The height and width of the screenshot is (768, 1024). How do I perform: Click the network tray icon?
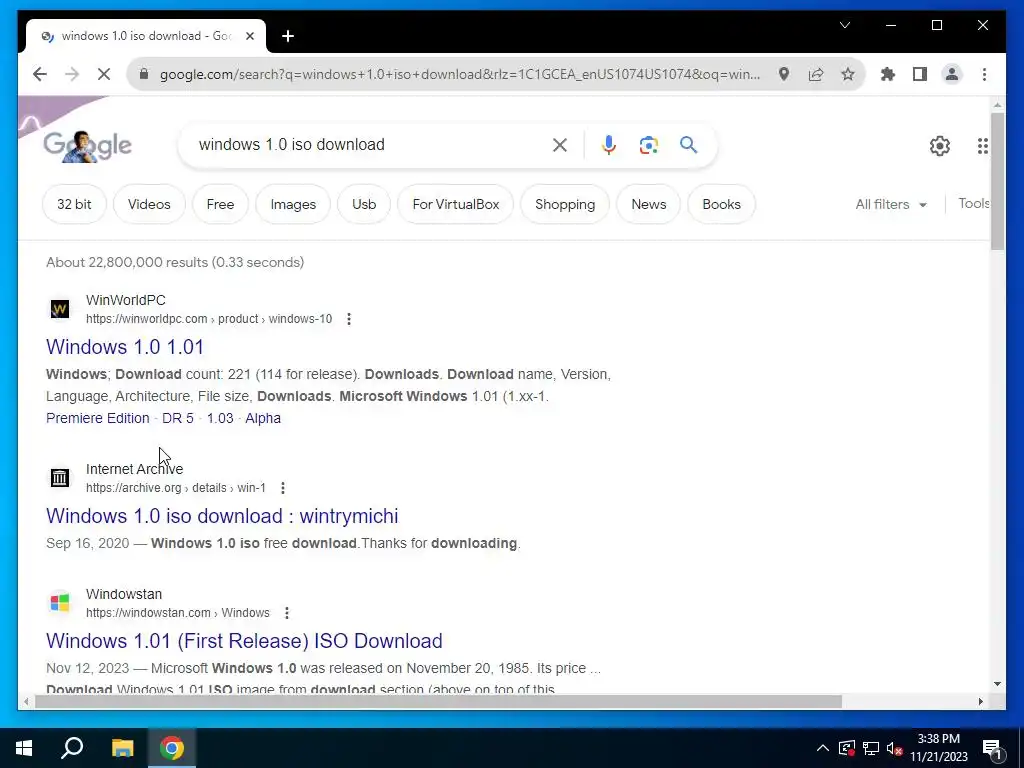(x=871, y=748)
